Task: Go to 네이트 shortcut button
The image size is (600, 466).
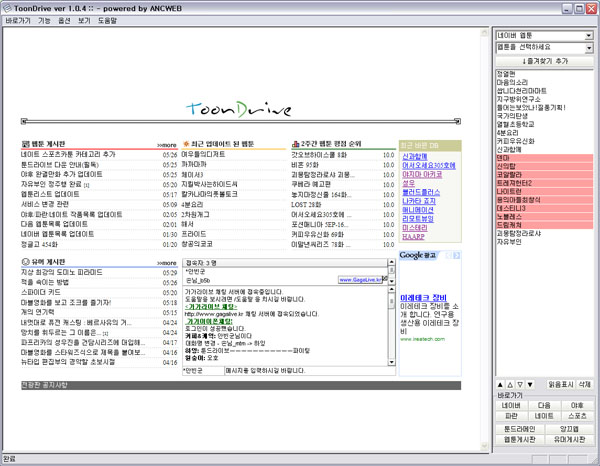Action: pos(544,416)
